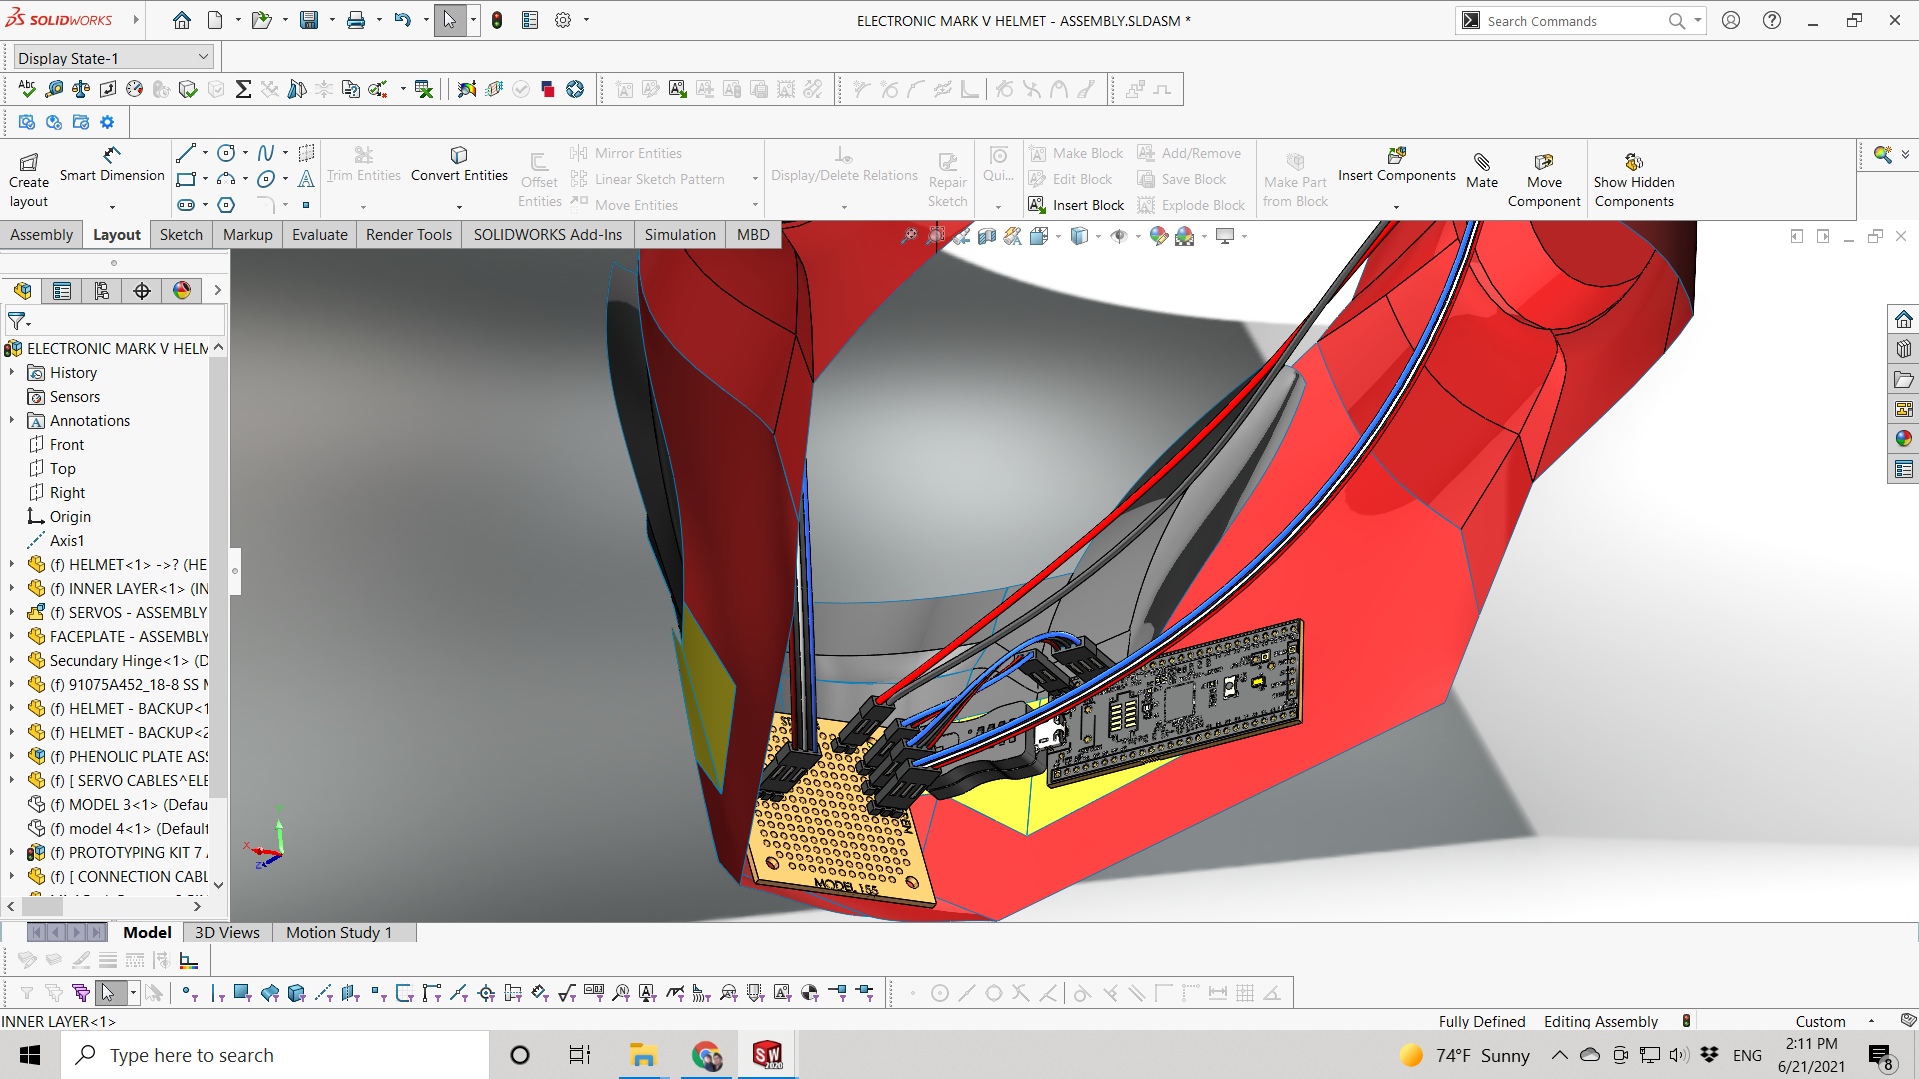Toggle the Hide/Show Items eye icon

(x=1119, y=236)
